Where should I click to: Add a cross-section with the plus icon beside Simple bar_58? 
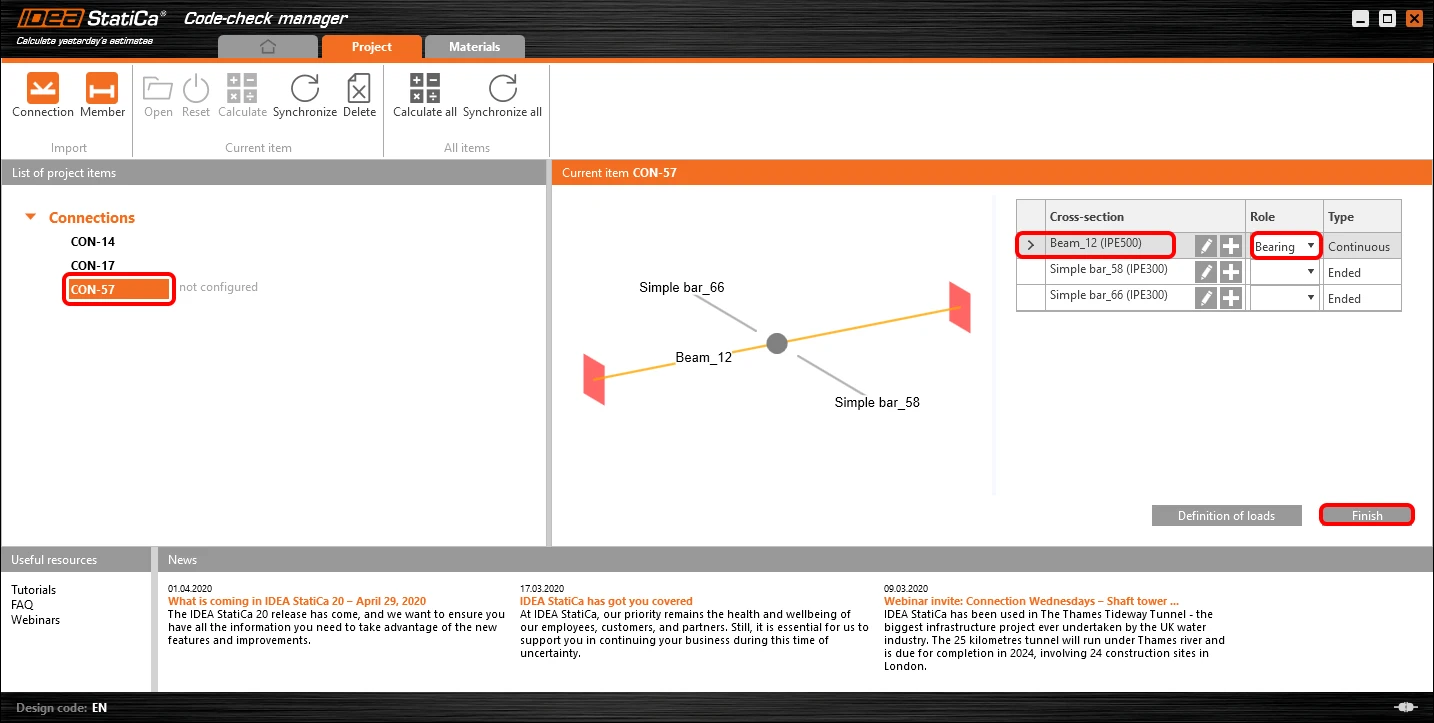pyautogui.click(x=1231, y=271)
